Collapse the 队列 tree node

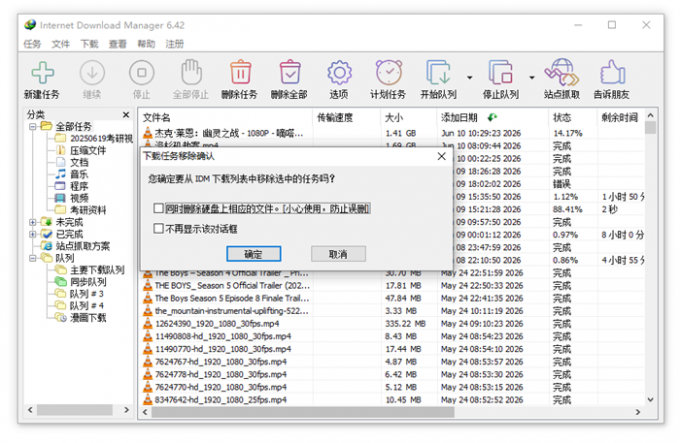tap(33, 258)
